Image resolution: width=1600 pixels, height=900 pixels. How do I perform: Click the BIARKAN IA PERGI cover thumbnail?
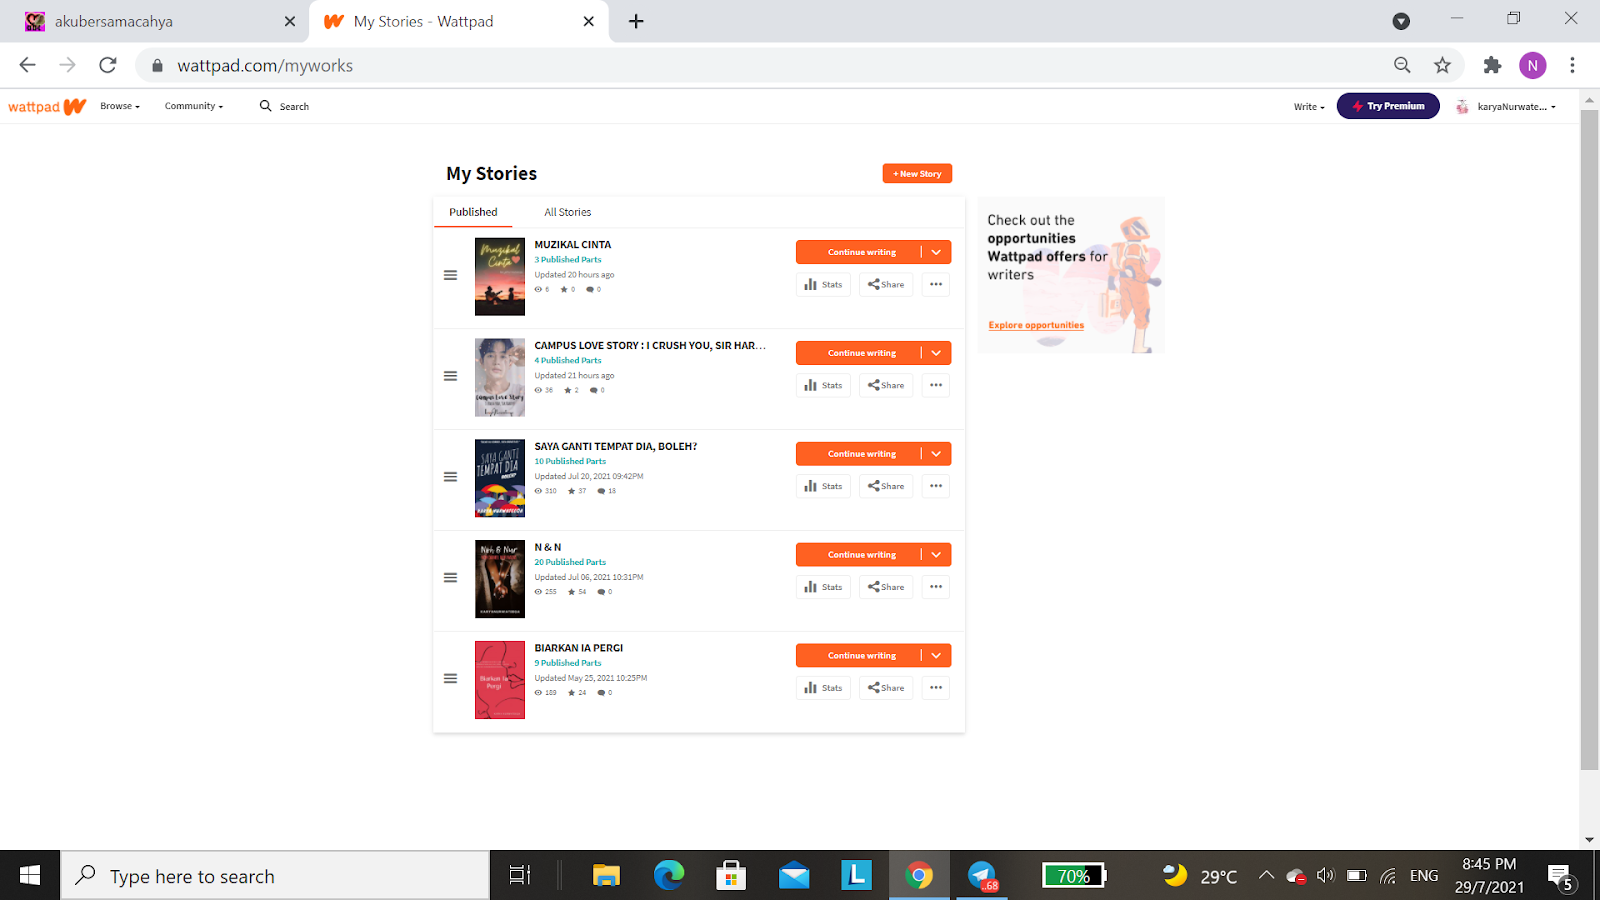500,680
